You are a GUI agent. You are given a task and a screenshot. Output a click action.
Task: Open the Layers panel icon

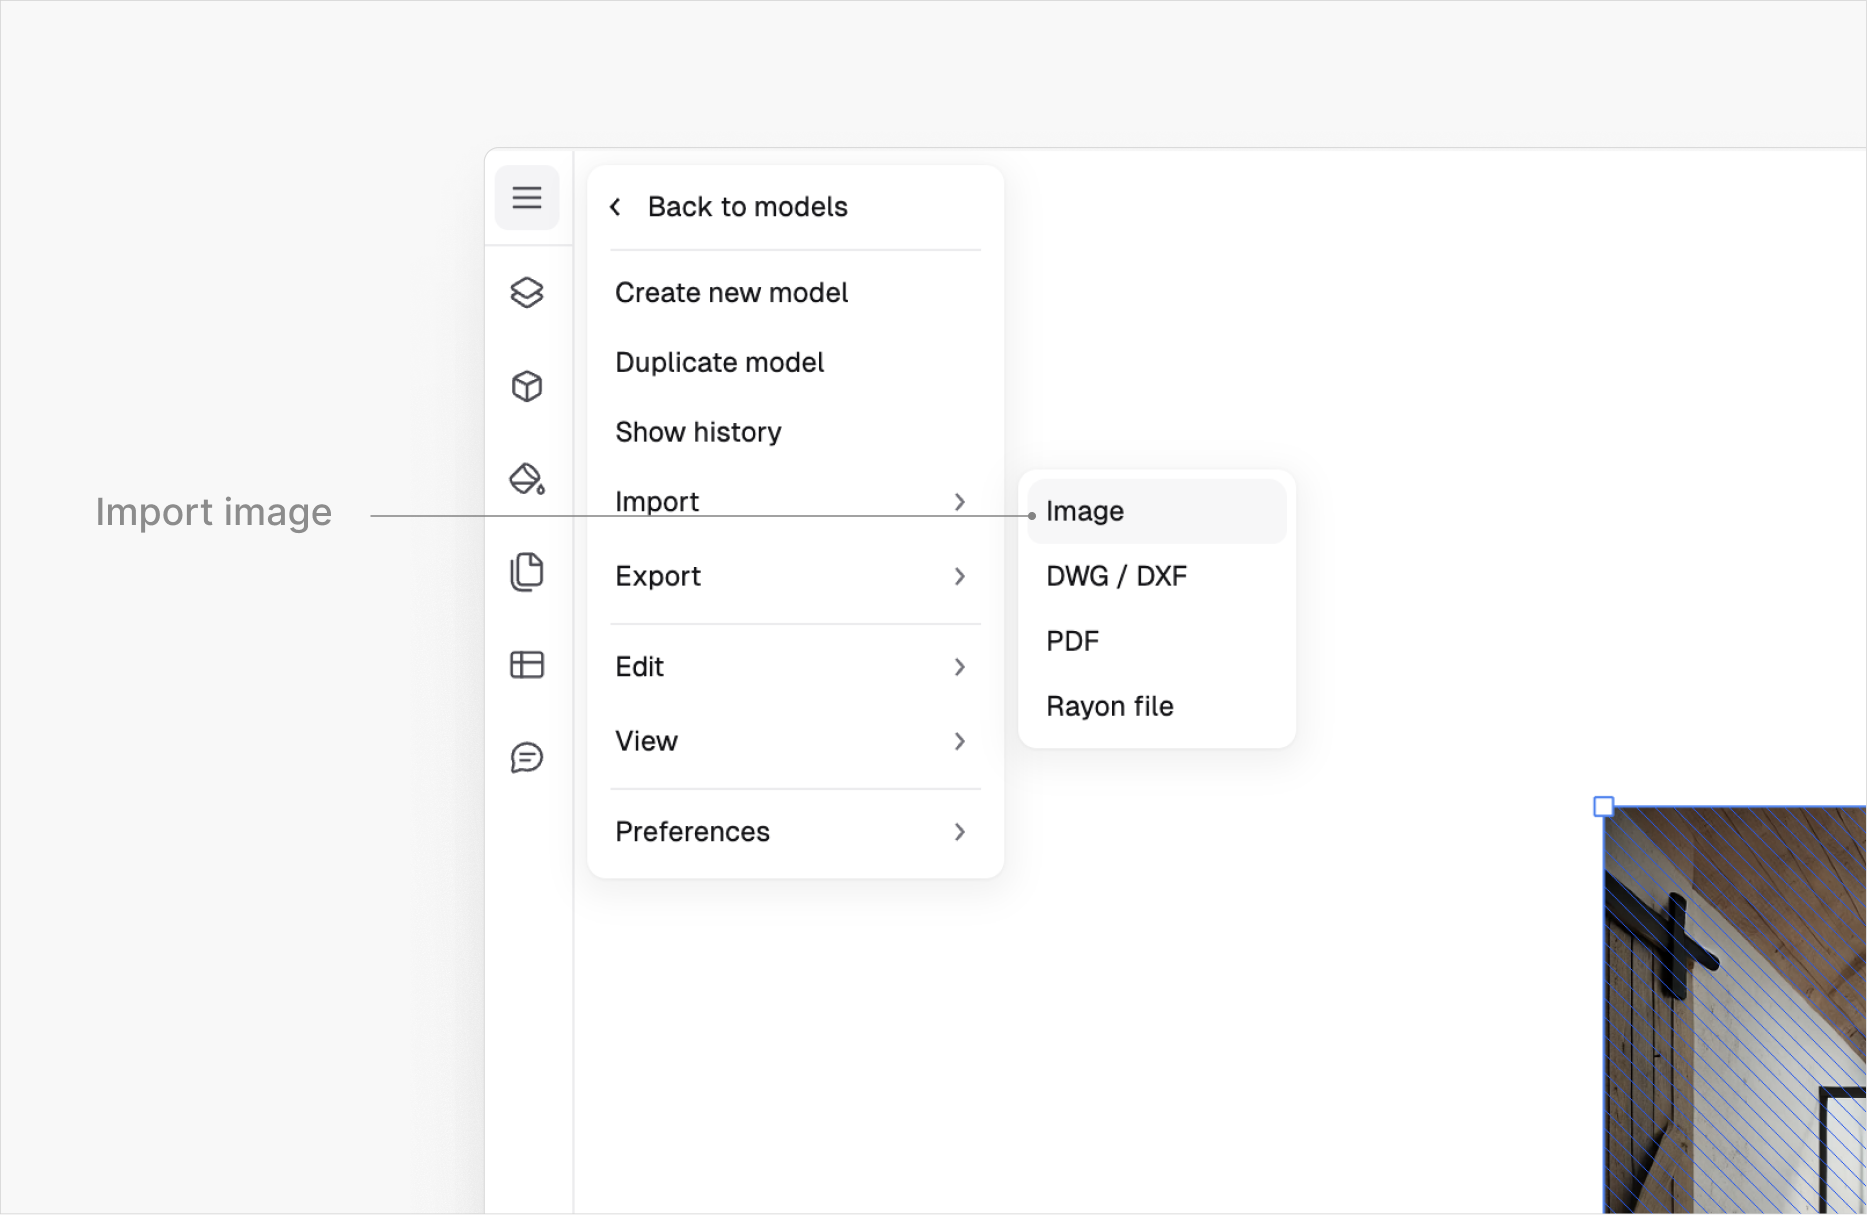527,292
